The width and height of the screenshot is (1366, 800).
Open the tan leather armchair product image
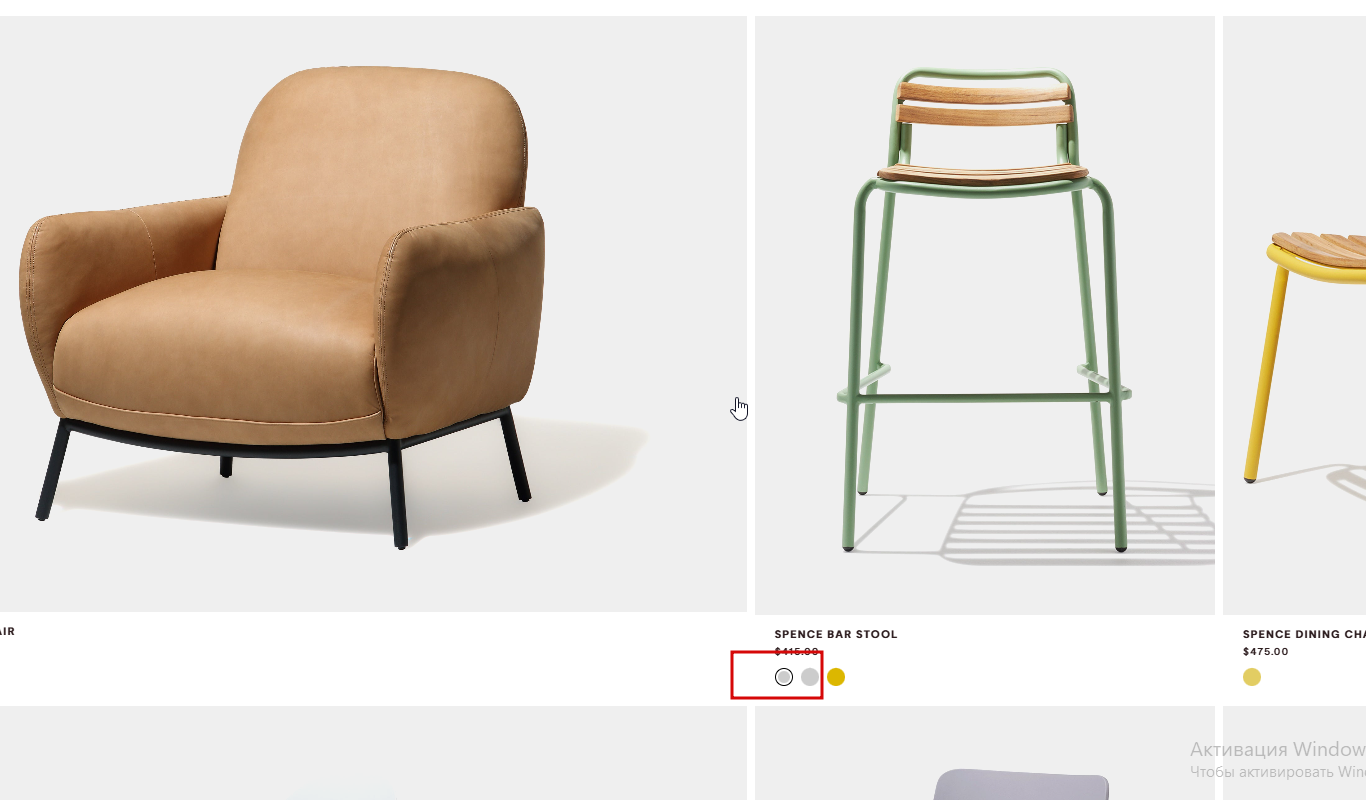click(x=373, y=314)
